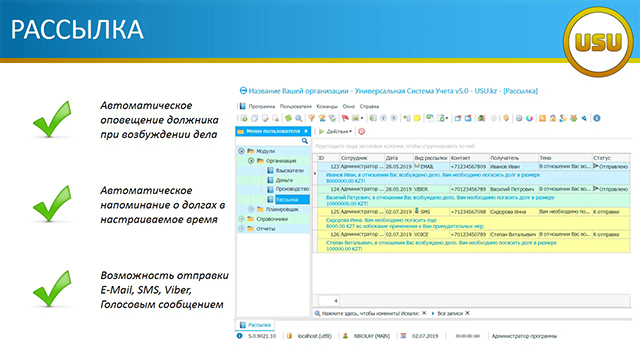Viewport: 640px width, 360px height.
Task: Collapse the Модули tree node
Action: point(241,151)
